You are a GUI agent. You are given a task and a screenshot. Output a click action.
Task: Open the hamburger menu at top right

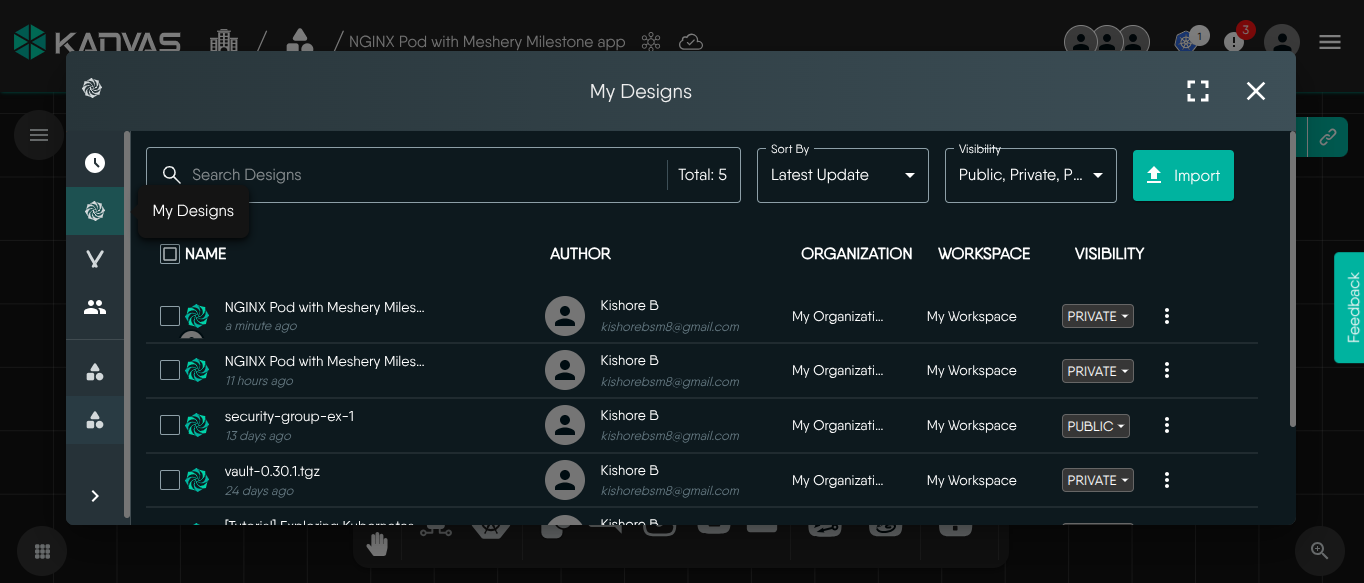pyautogui.click(x=1329, y=42)
